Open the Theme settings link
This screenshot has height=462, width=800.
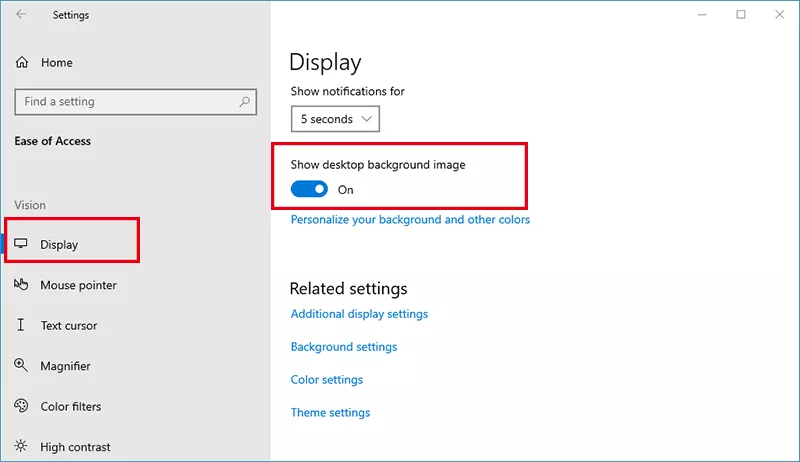[x=330, y=413]
